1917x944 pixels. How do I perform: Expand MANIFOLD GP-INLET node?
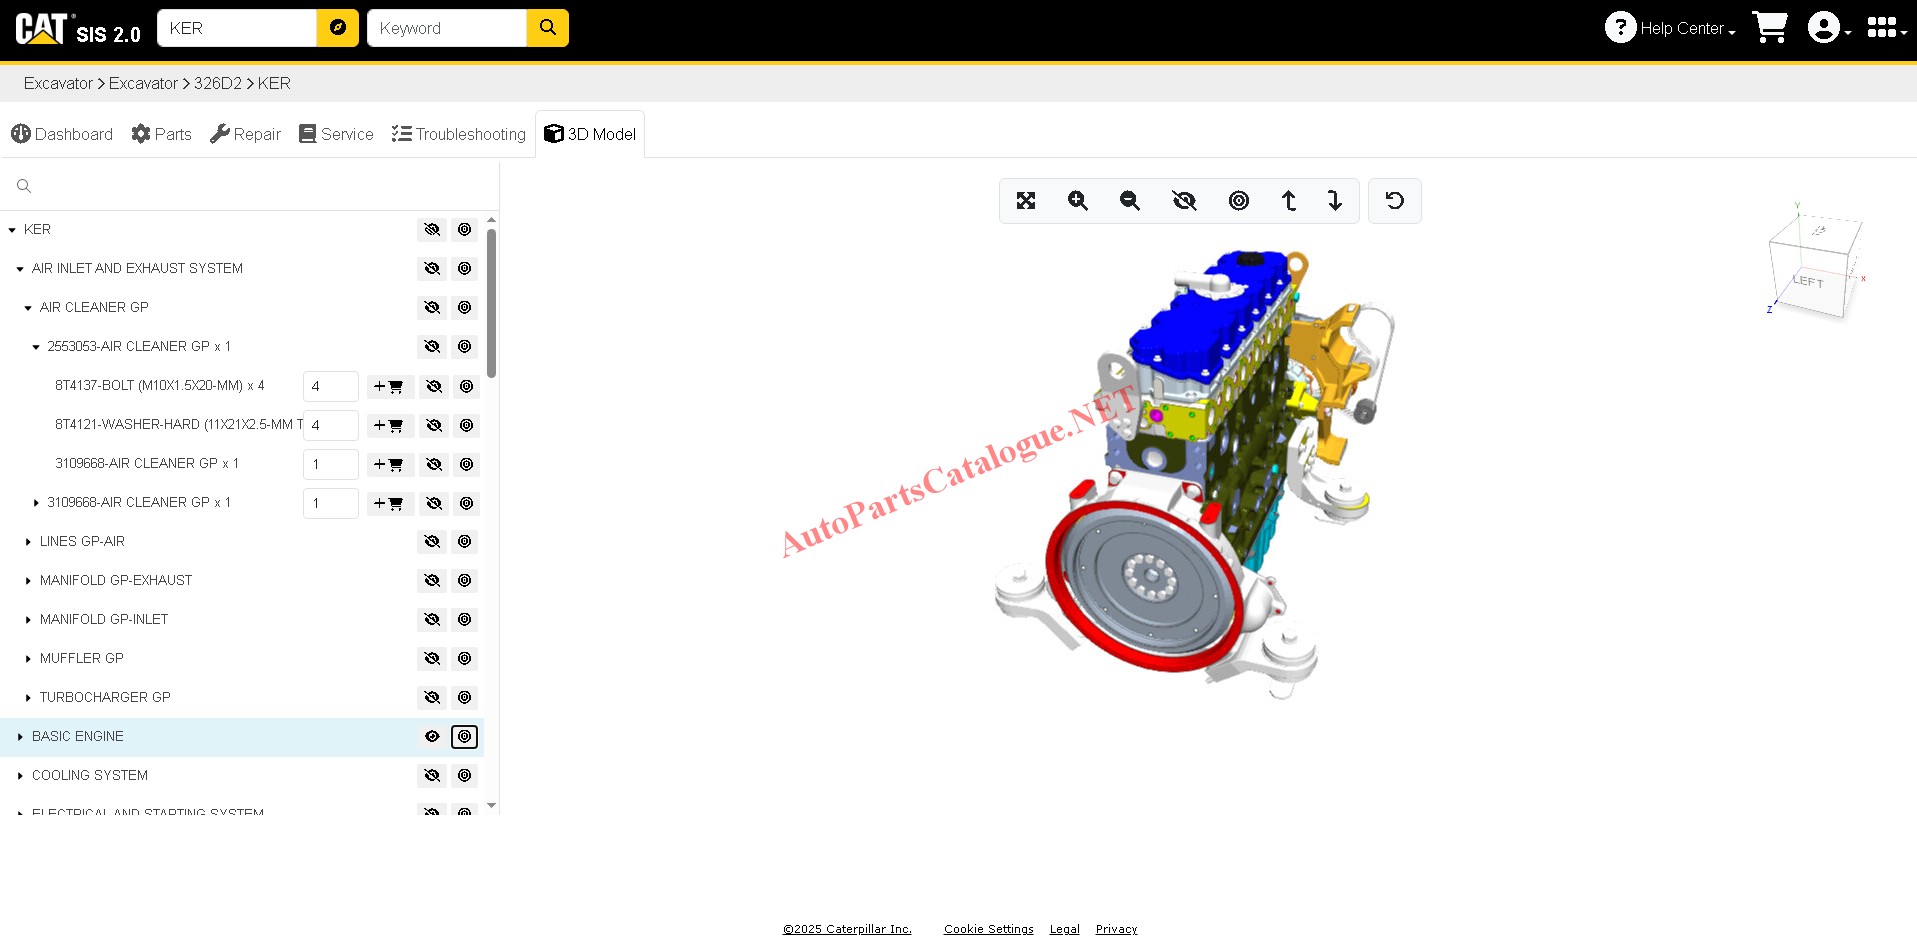[28, 620]
